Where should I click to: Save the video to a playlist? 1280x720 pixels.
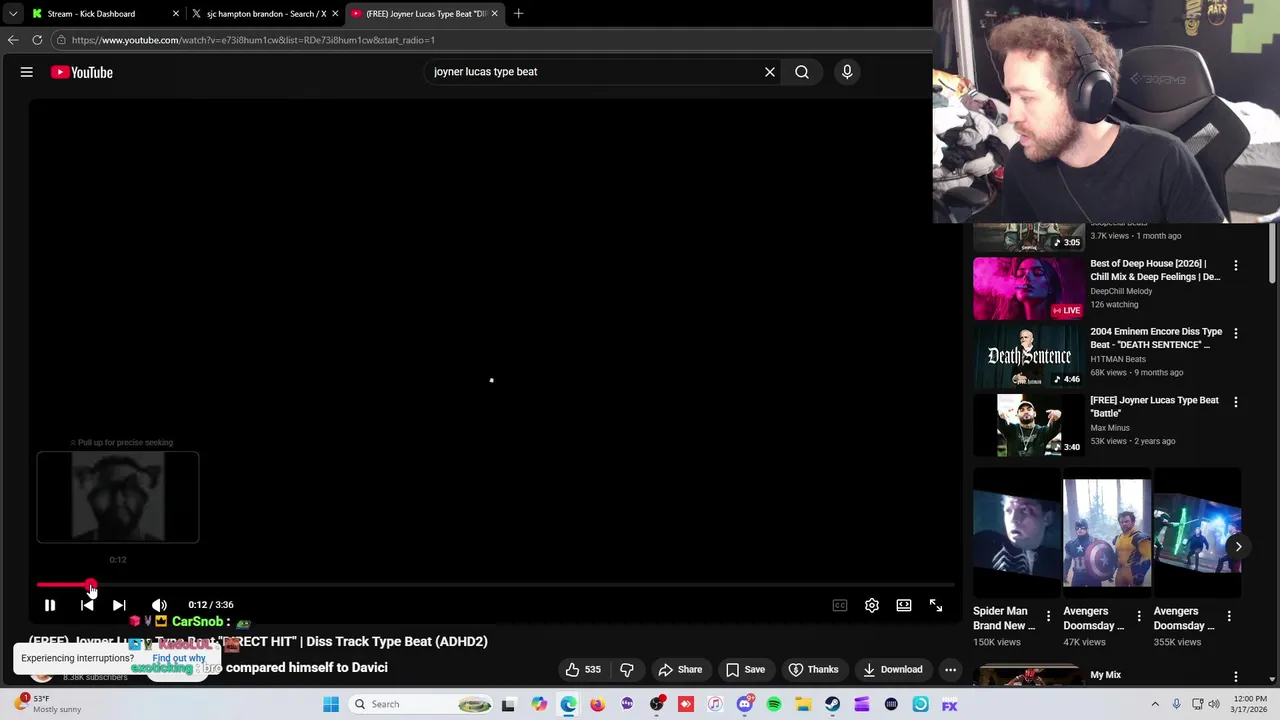point(746,669)
